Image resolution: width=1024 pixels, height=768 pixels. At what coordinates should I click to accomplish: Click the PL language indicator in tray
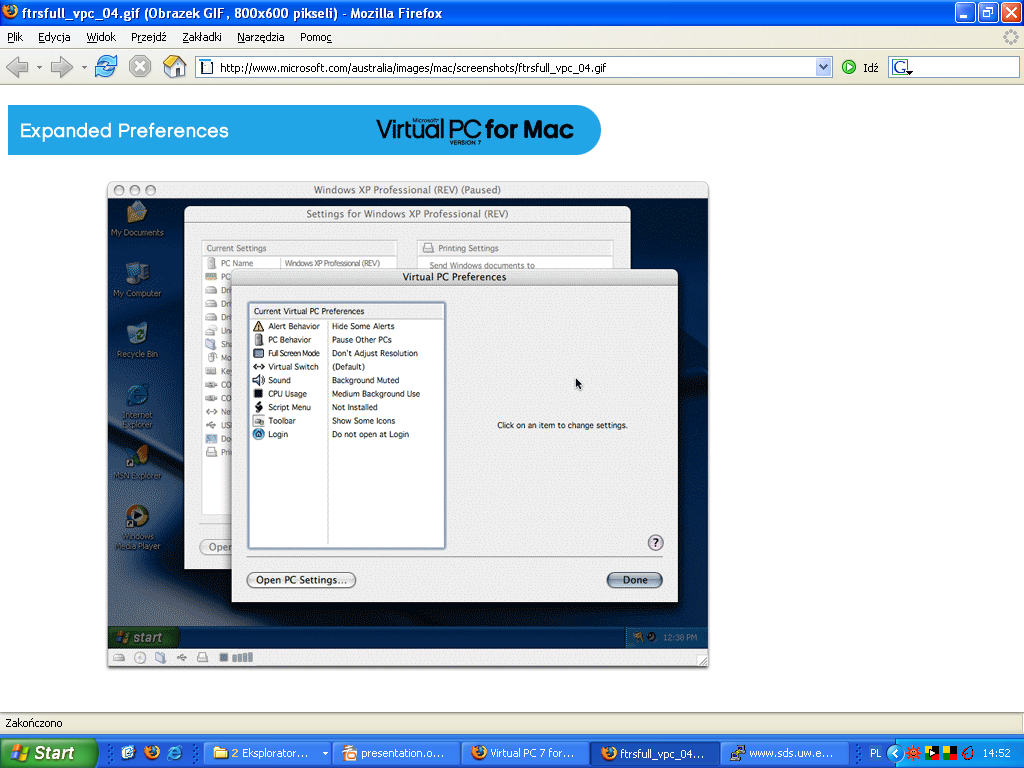point(876,753)
